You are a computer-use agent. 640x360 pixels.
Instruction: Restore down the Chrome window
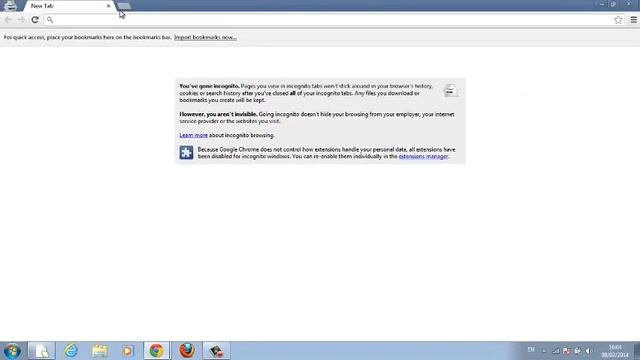coord(613,4)
